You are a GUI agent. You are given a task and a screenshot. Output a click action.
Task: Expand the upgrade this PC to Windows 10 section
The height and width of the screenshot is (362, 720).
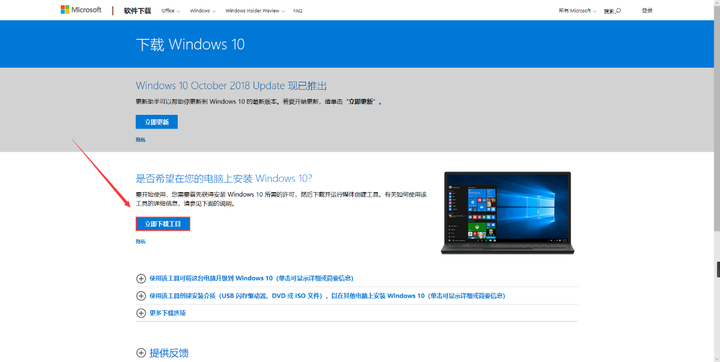(x=141, y=278)
